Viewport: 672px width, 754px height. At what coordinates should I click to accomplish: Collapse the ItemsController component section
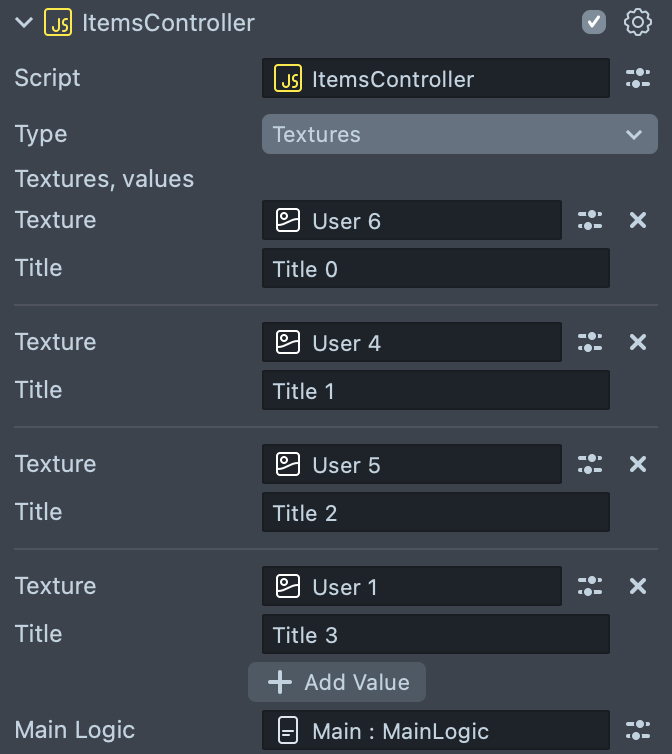(24, 22)
